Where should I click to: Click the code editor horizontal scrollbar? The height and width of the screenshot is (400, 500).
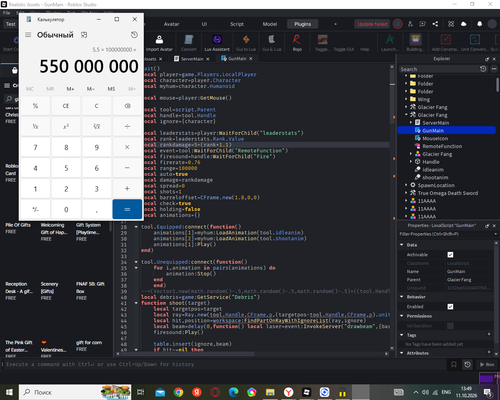[x=187, y=354]
